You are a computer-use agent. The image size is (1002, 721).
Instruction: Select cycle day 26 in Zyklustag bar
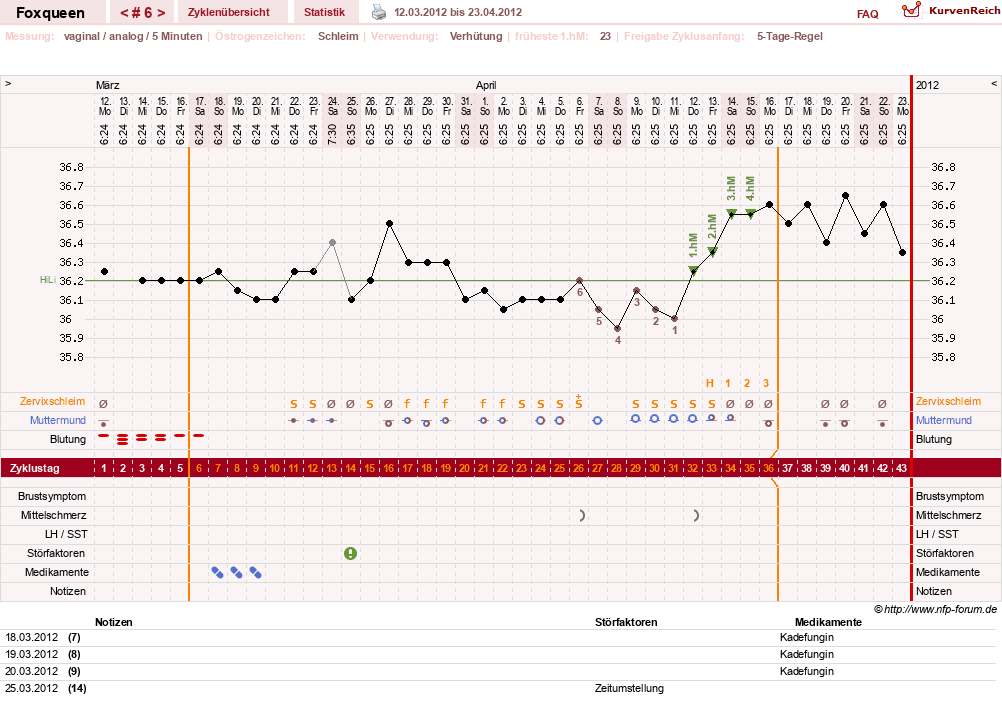[578, 468]
